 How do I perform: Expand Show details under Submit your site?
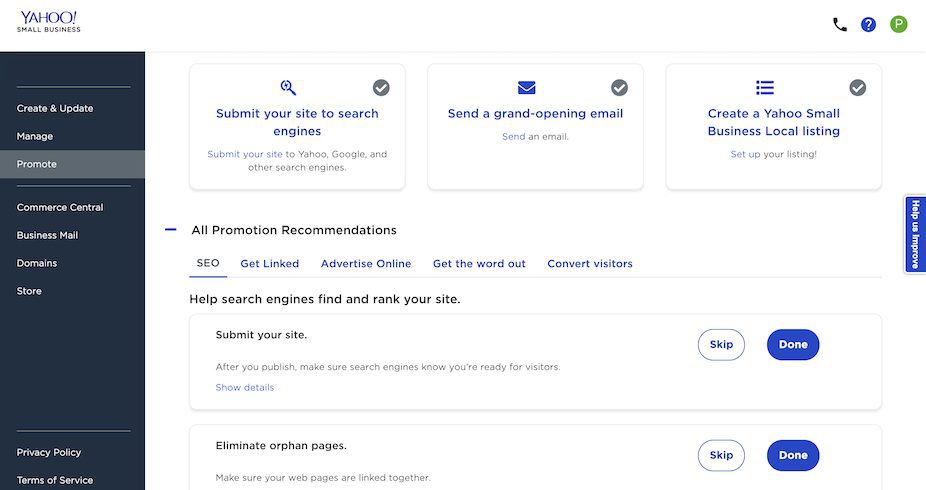tap(245, 388)
